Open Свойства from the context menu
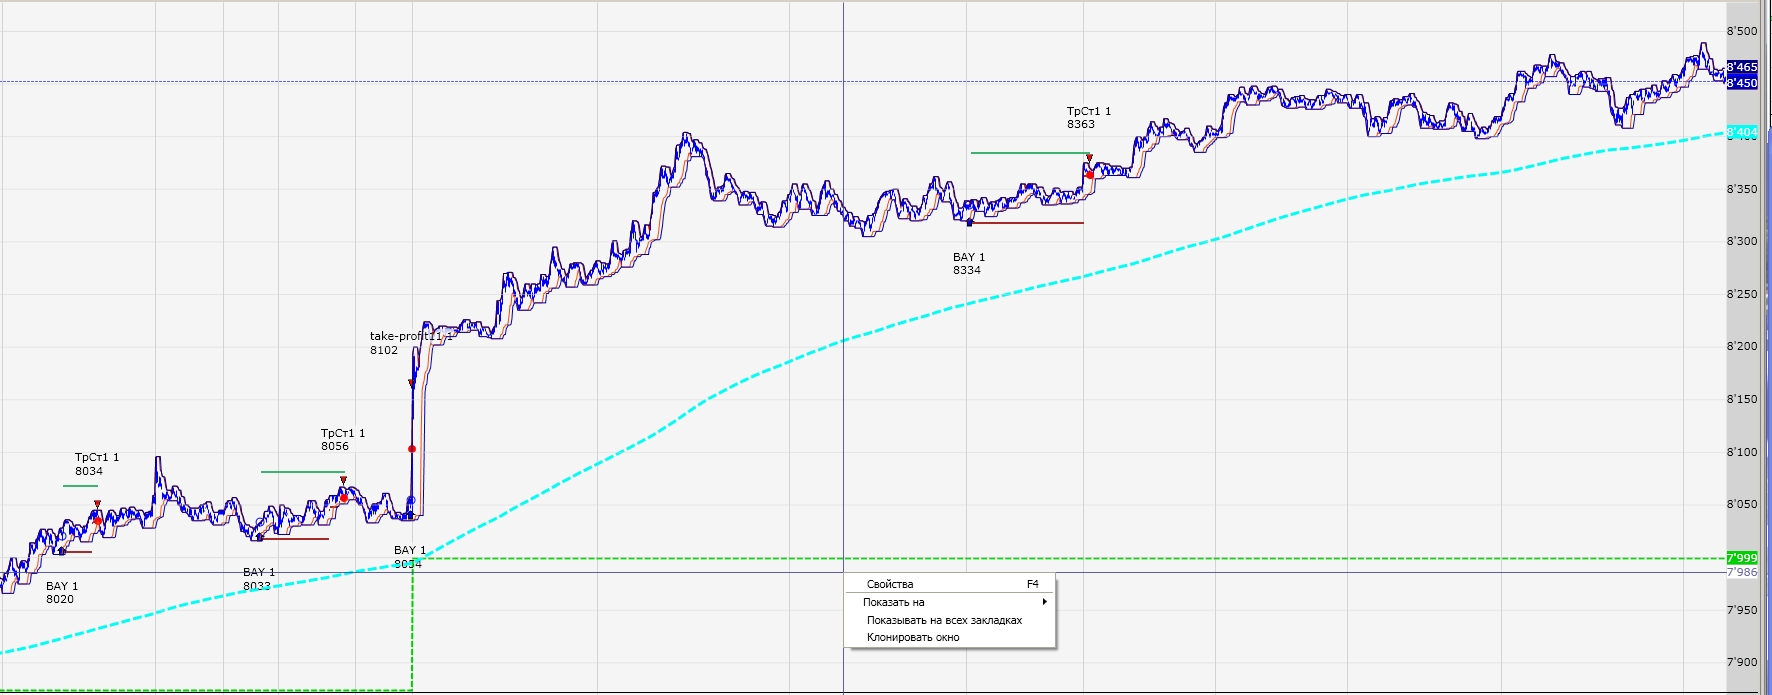 click(950, 584)
